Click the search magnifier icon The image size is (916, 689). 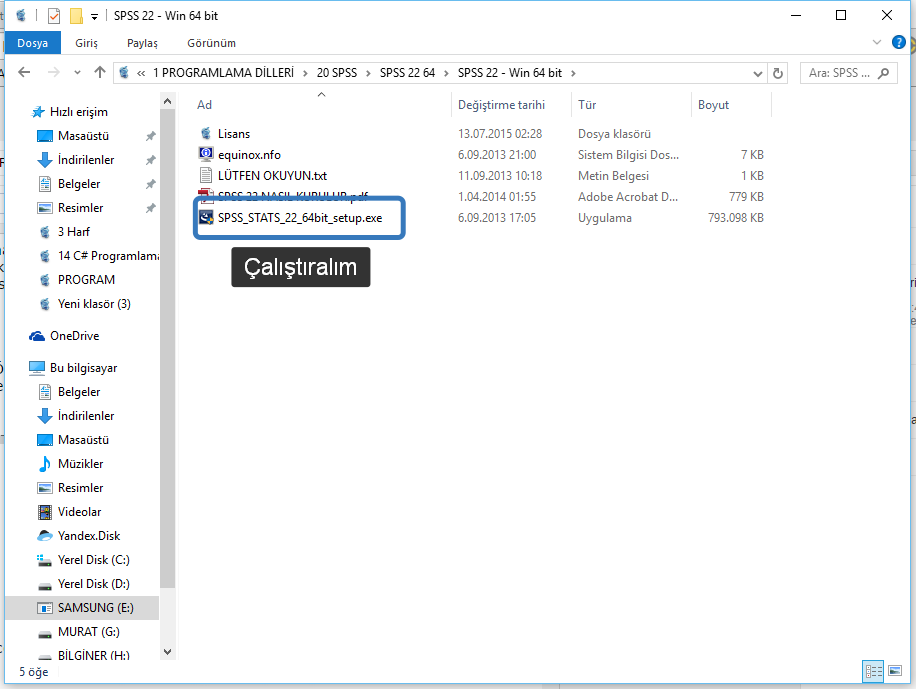point(884,73)
